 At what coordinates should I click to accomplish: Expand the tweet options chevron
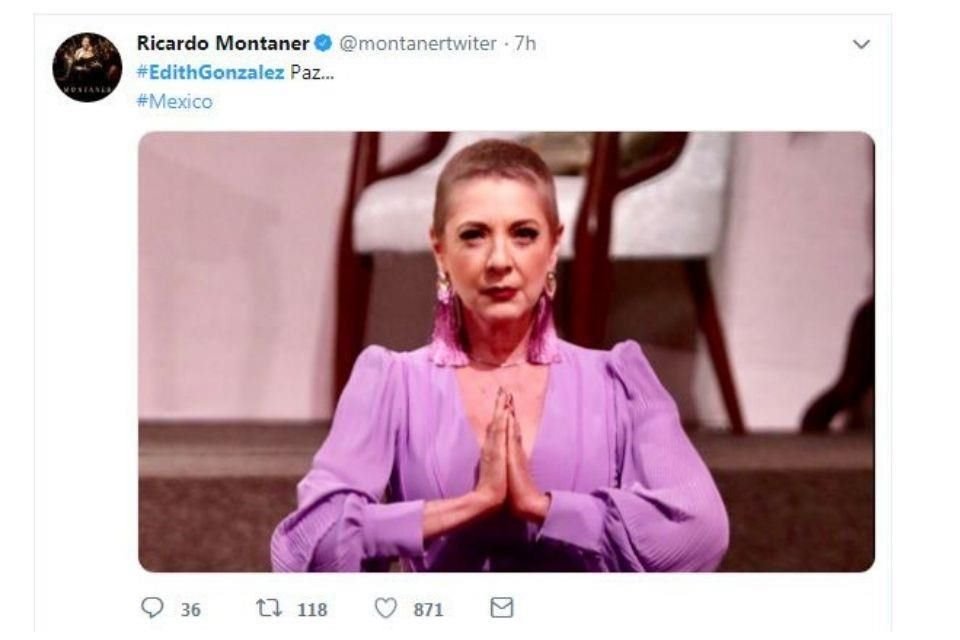click(x=860, y=45)
